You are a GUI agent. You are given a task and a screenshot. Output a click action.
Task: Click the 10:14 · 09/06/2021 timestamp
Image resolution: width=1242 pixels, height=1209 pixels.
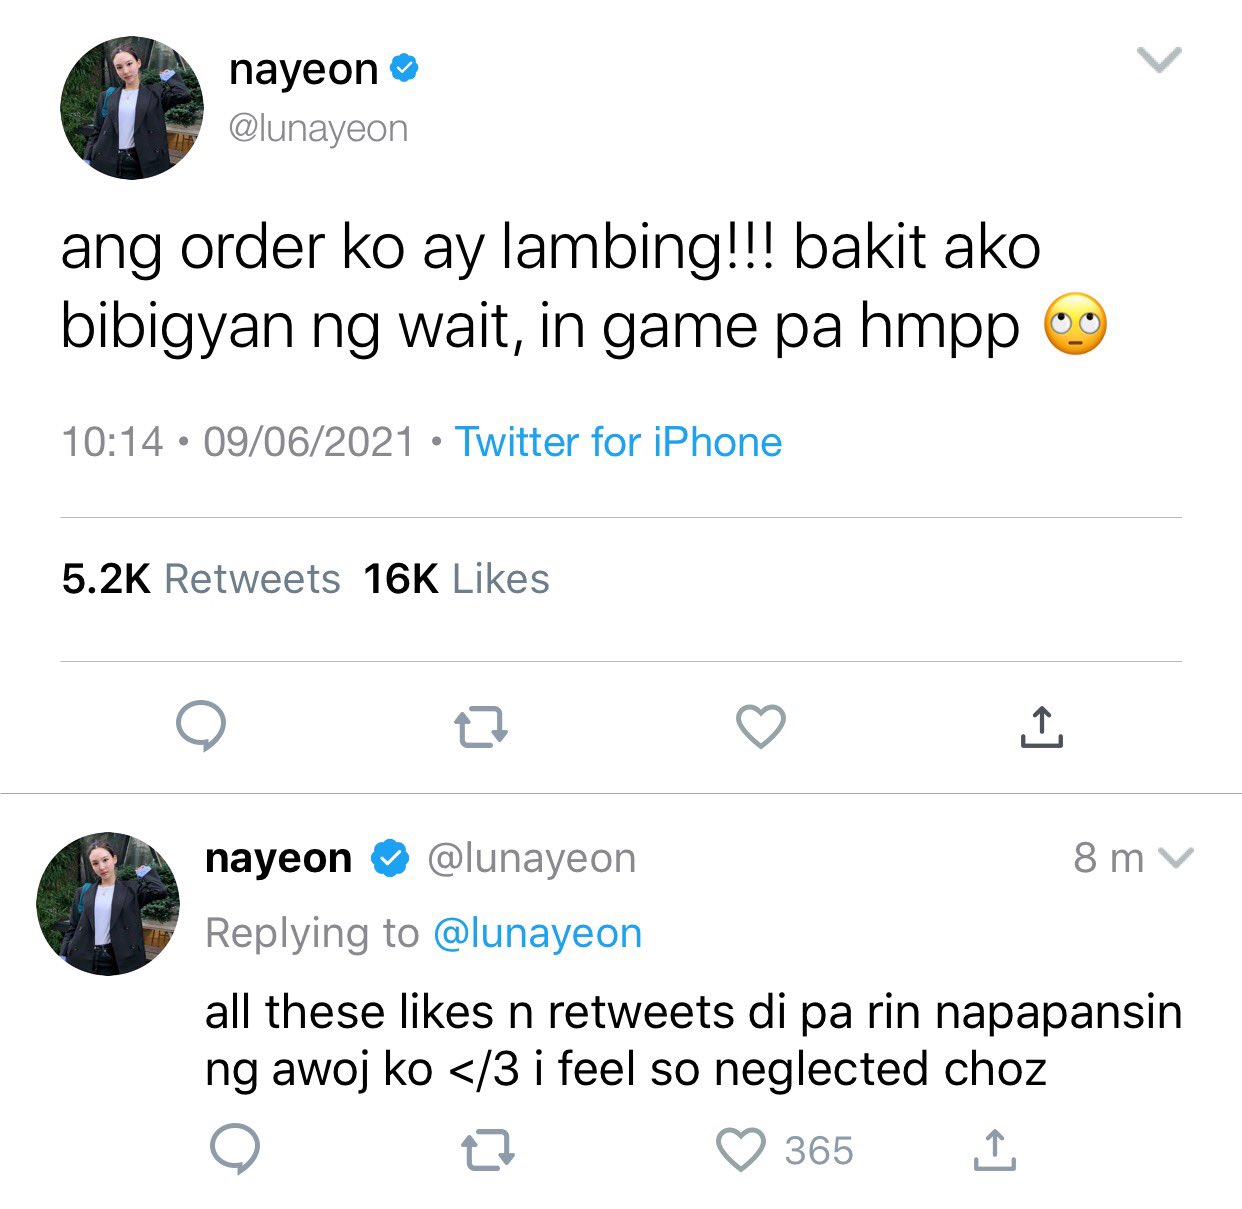pyautogui.click(x=238, y=442)
